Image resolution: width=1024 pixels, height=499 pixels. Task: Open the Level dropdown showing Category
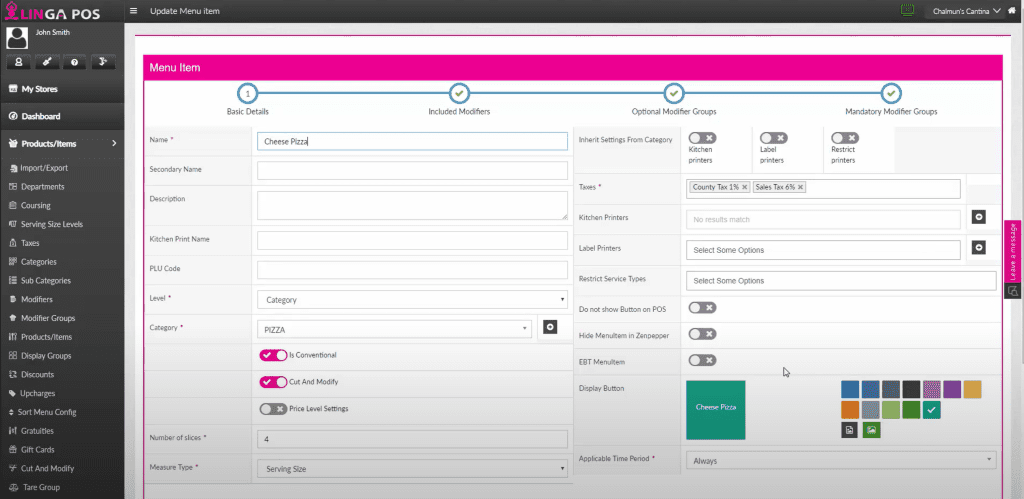[x=412, y=299]
